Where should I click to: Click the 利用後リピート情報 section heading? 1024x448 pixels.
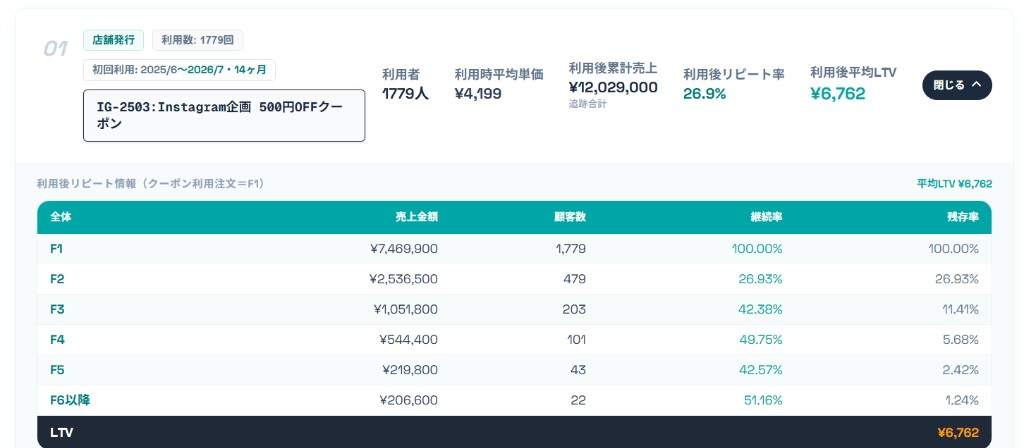[151, 184]
